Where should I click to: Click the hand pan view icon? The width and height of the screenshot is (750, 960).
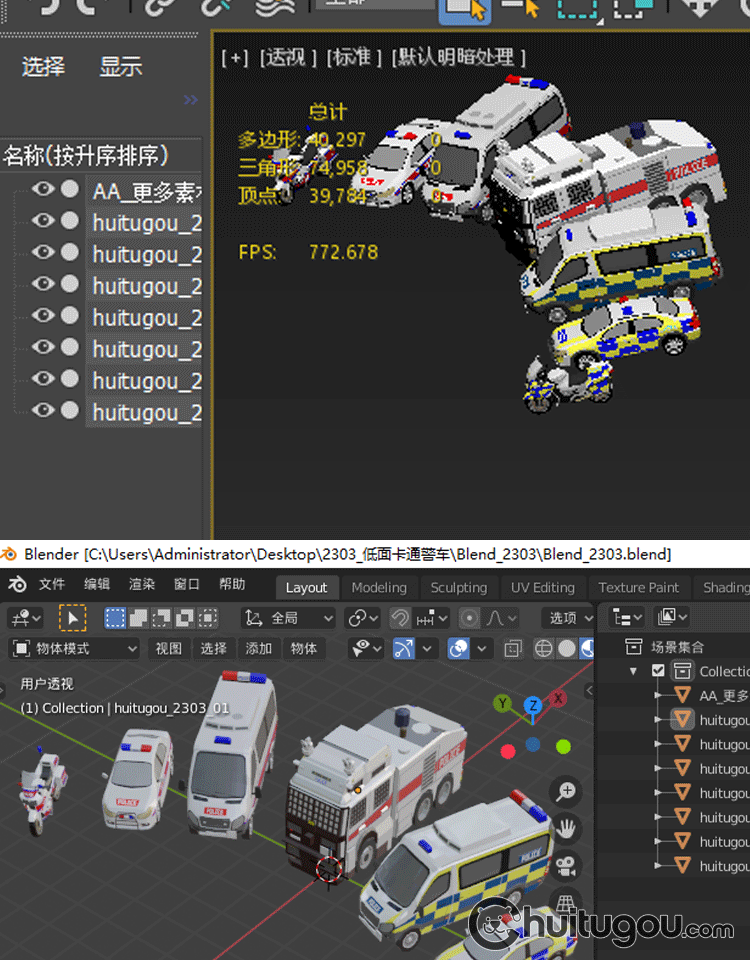567,828
